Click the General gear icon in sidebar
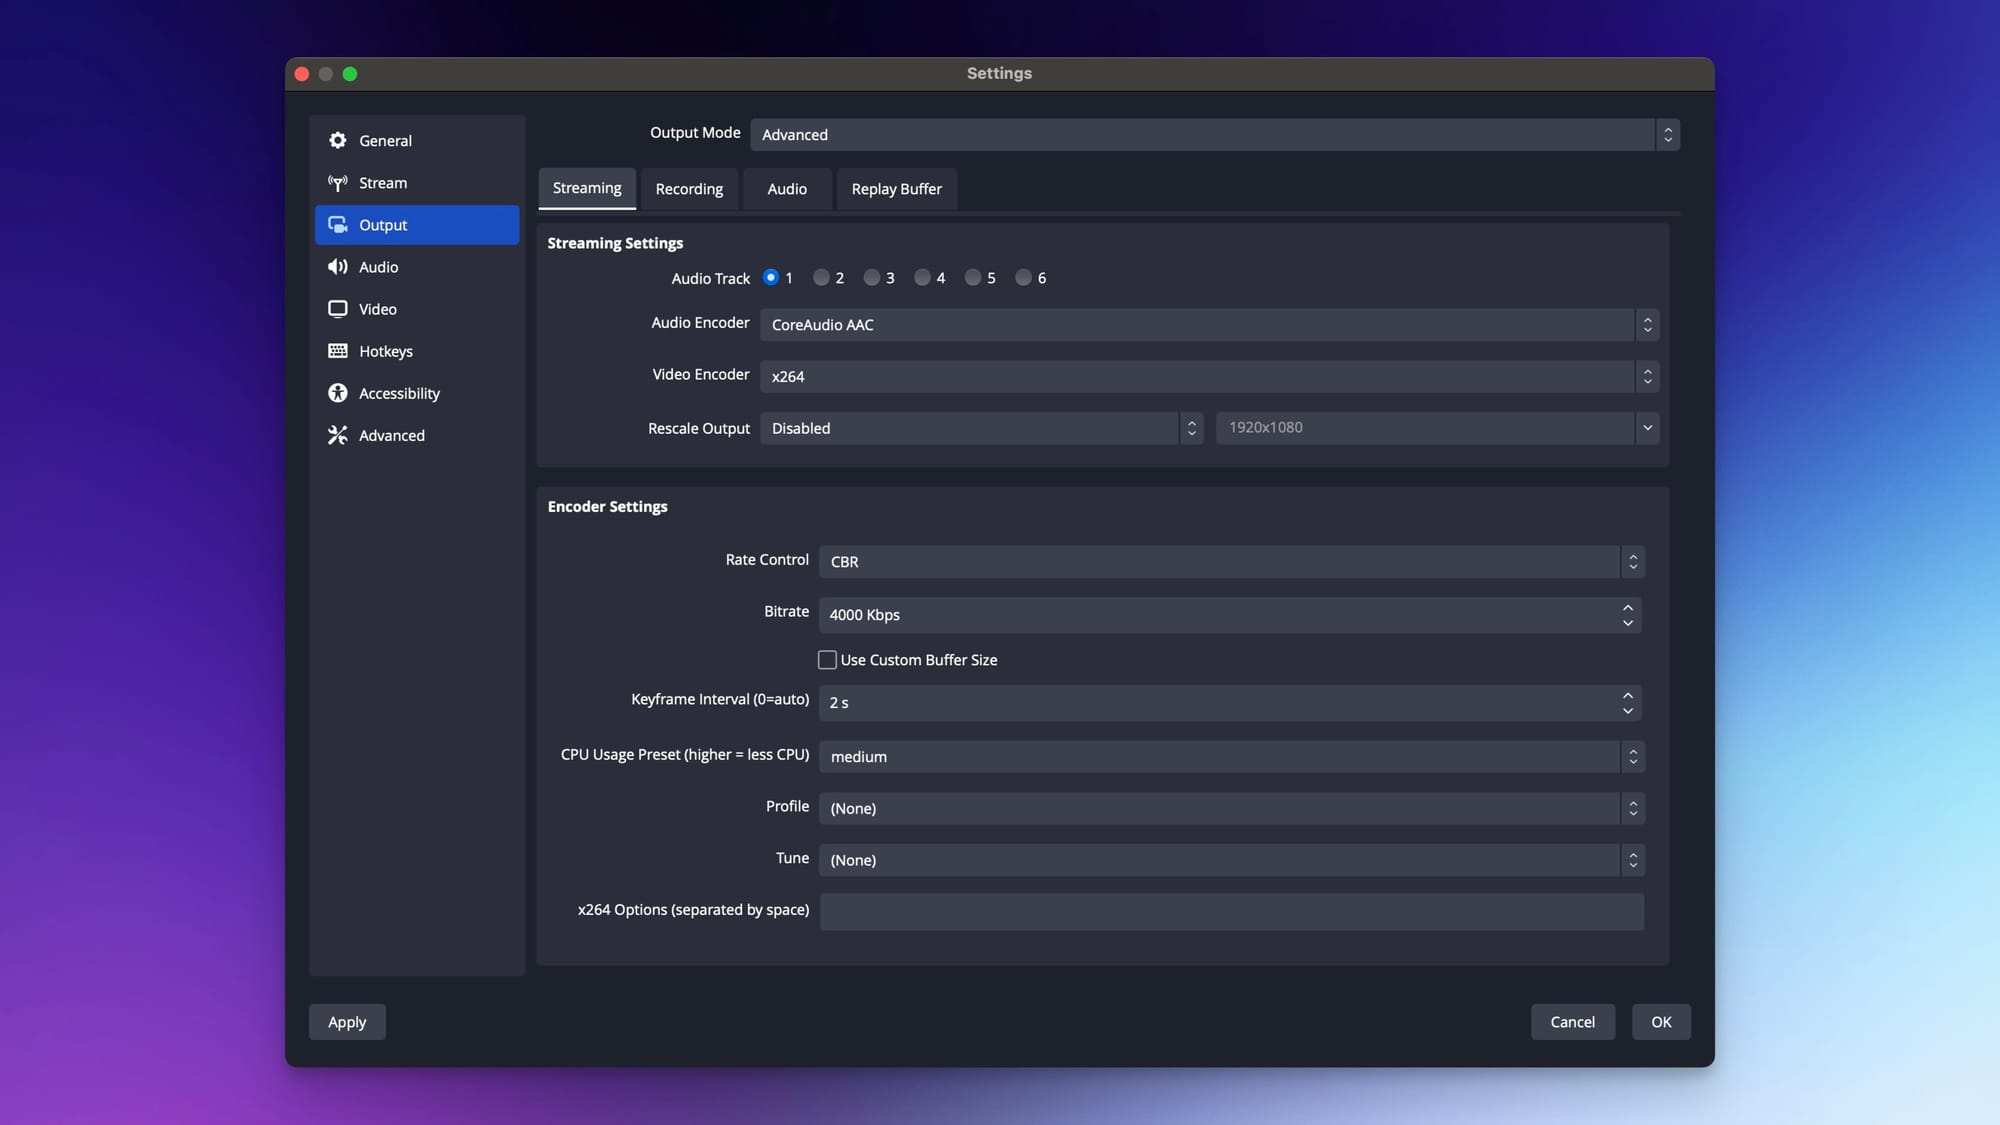Viewport: 2000px width, 1125px height. point(338,140)
